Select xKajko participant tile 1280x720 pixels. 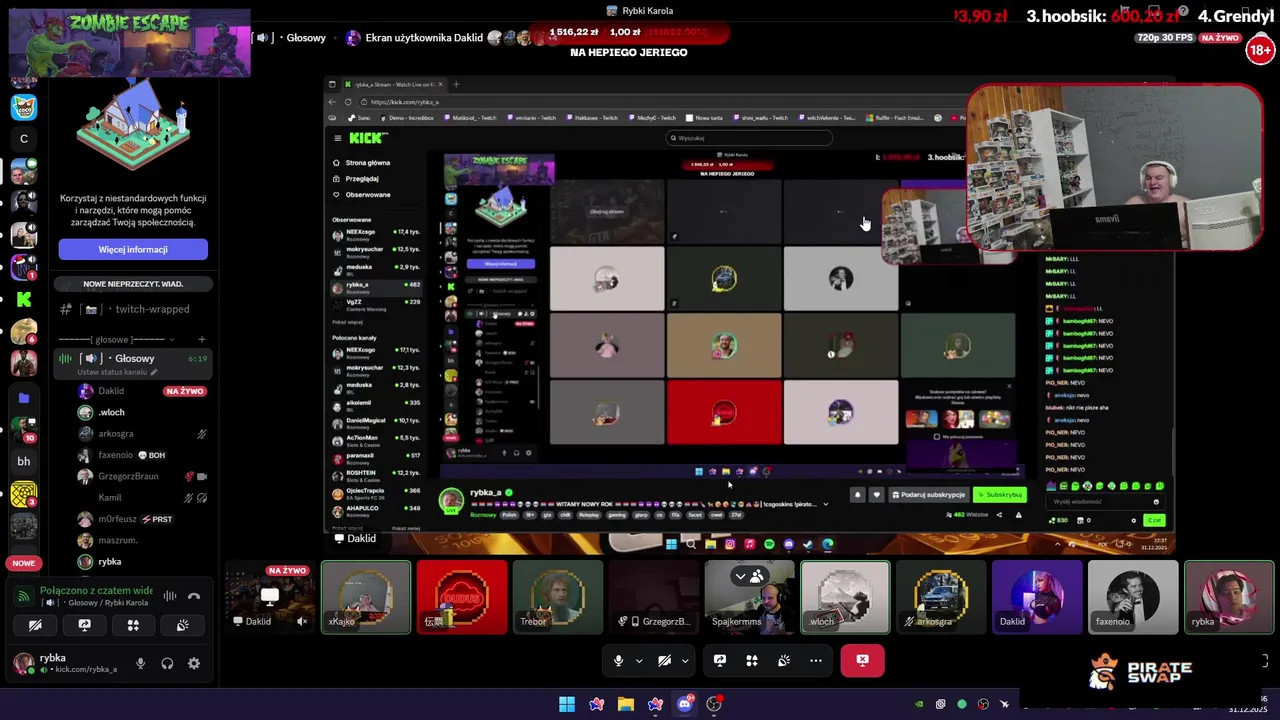tap(365, 597)
